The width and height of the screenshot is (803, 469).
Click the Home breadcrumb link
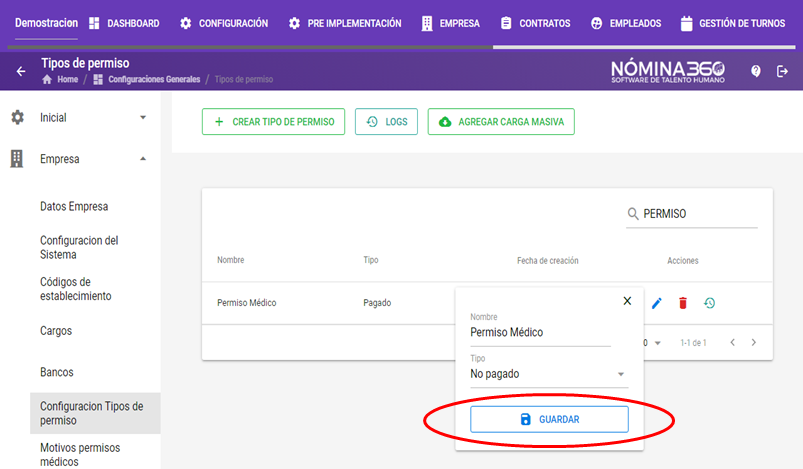[x=68, y=79]
